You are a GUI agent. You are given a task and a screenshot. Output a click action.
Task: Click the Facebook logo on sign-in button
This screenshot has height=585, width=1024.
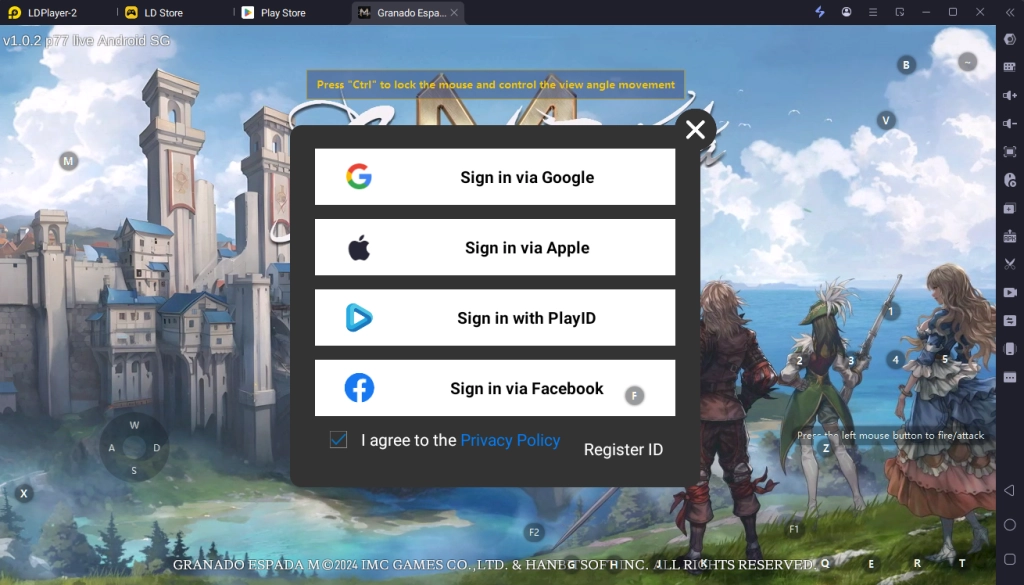359,388
